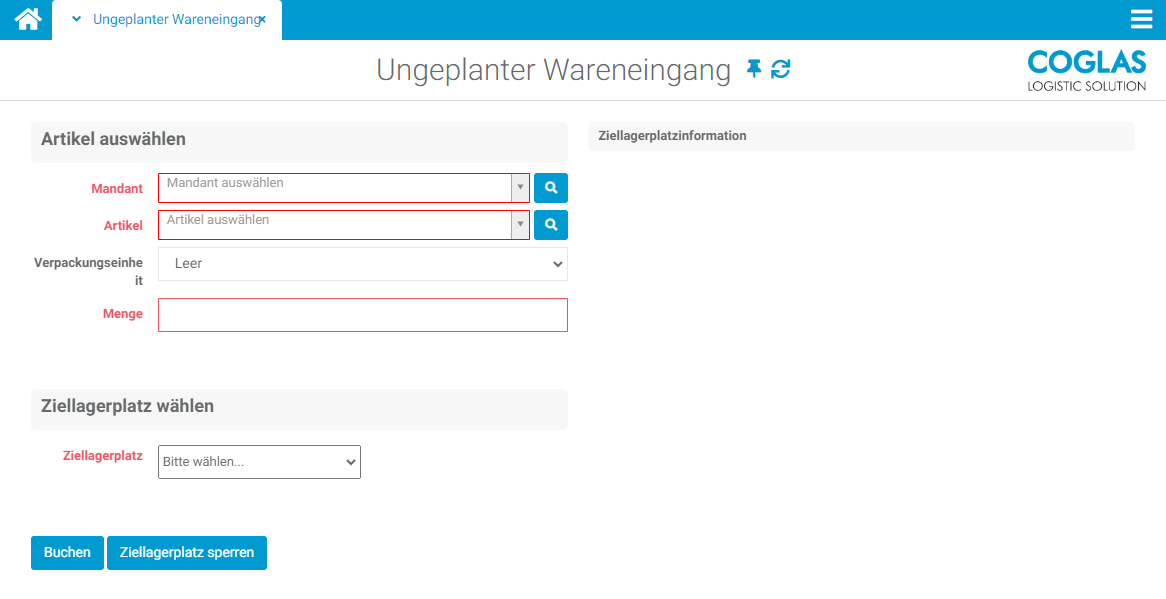Open the Verpackungseinheit dropdown showing Leer

[x=362, y=264]
